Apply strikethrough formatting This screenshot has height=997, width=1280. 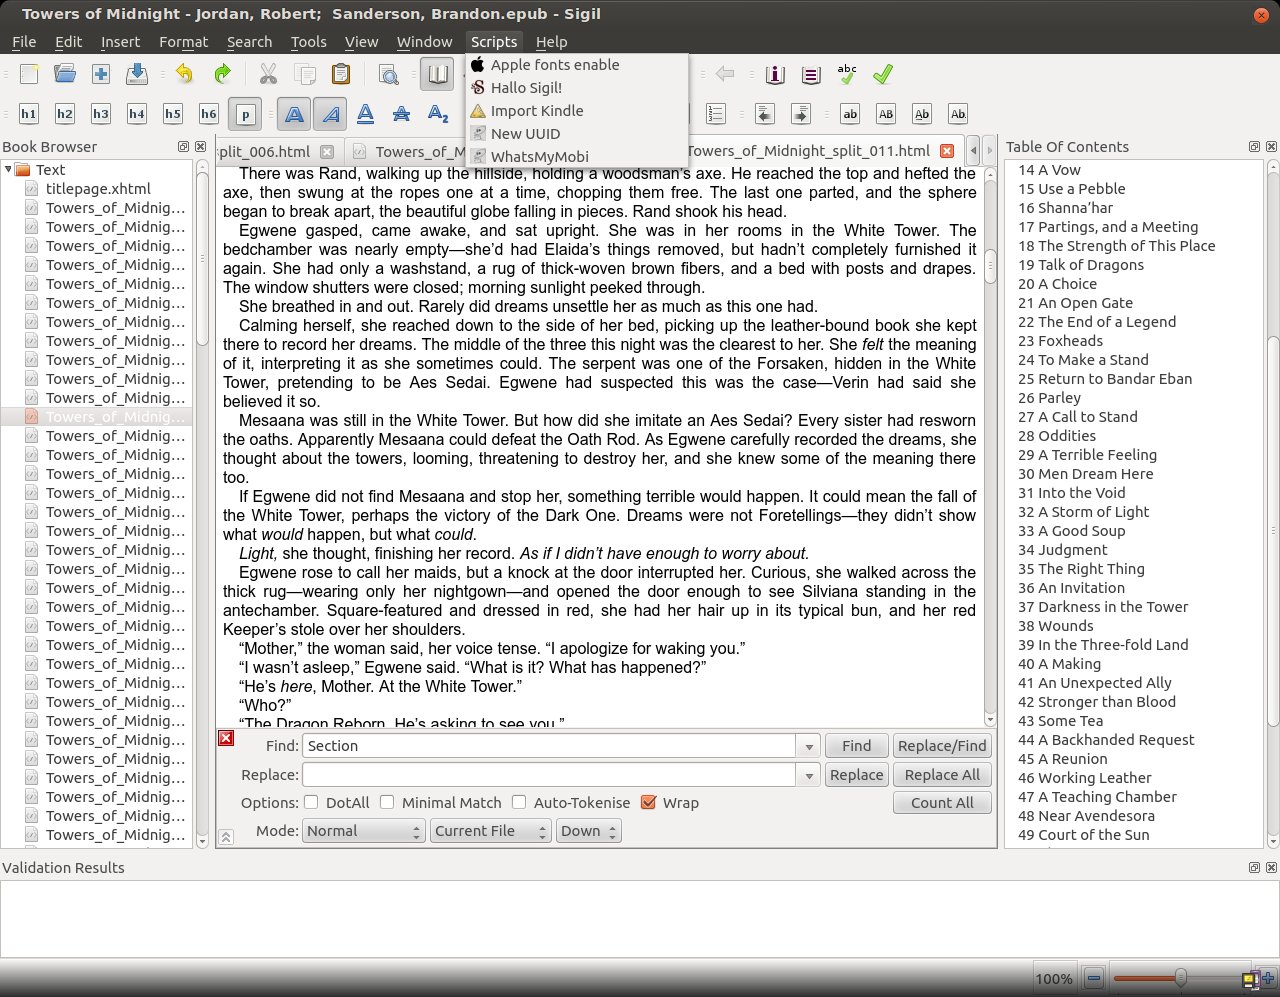tap(402, 114)
